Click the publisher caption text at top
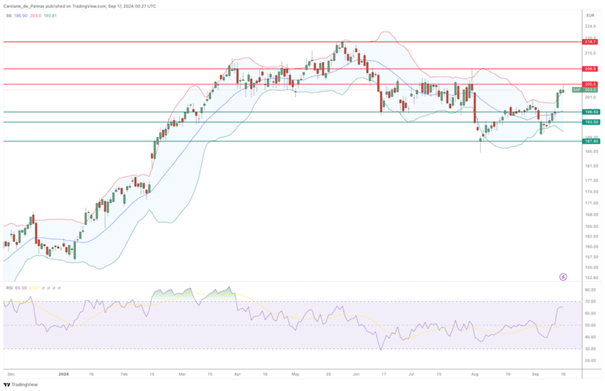The height and width of the screenshot is (391, 605). tap(80, 6)
